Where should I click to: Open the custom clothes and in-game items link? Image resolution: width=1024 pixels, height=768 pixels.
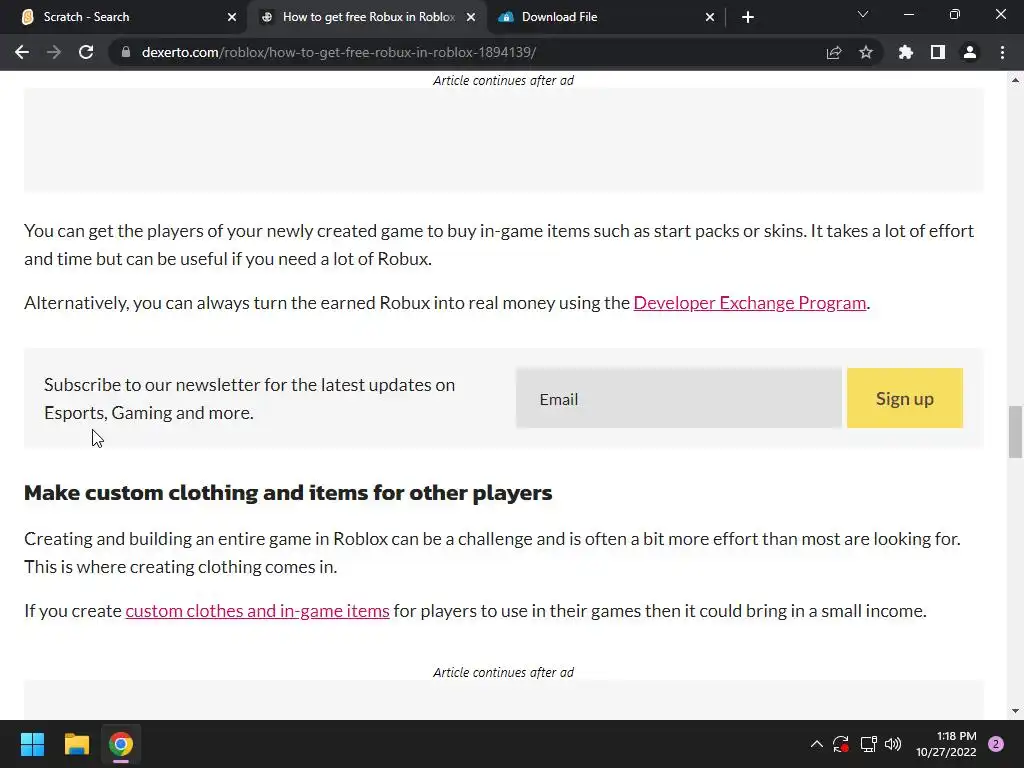coord(257,611)
